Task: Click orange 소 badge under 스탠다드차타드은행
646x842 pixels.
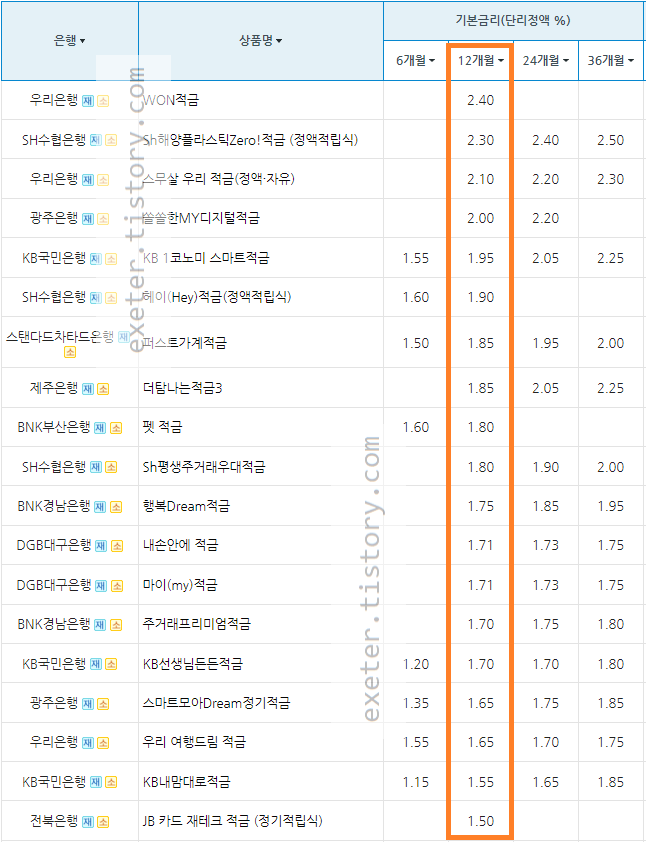Action: click(70, 352)
